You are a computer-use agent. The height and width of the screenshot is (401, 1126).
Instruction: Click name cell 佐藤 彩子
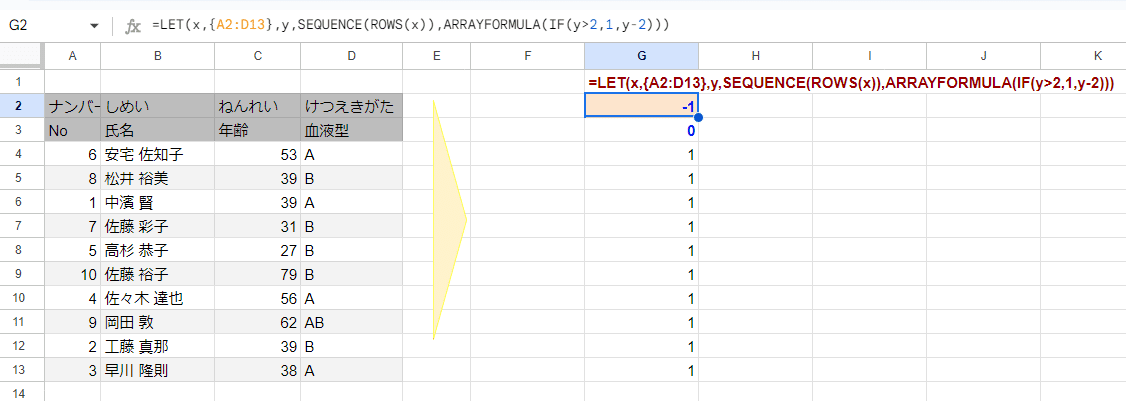point(157,226)
